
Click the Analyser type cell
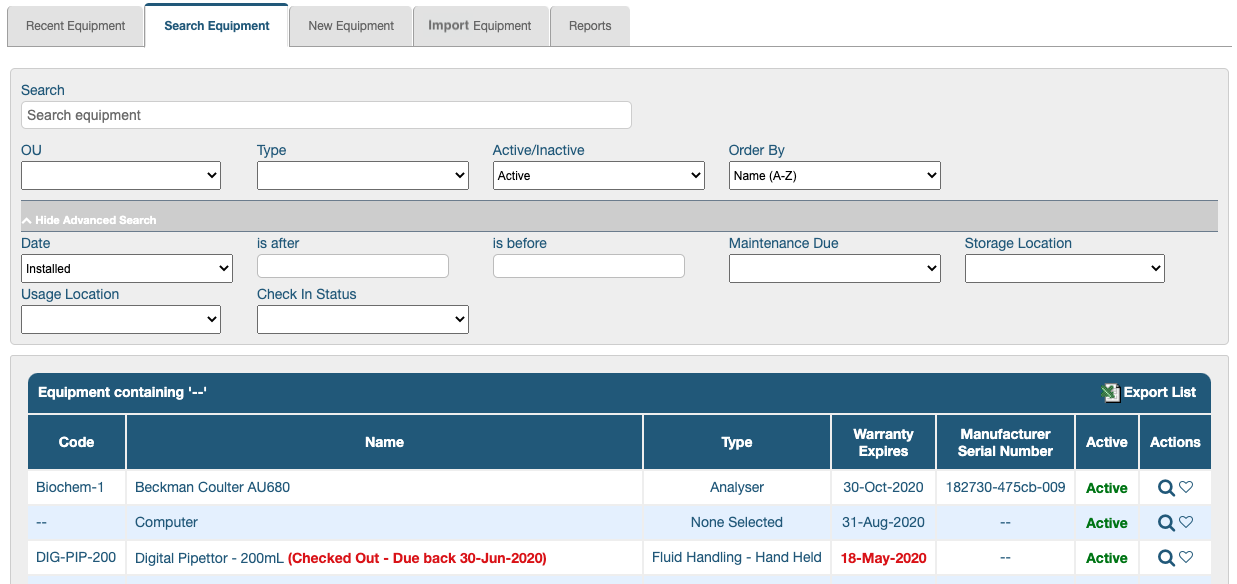pyautogui.click(x=737, y=487)
